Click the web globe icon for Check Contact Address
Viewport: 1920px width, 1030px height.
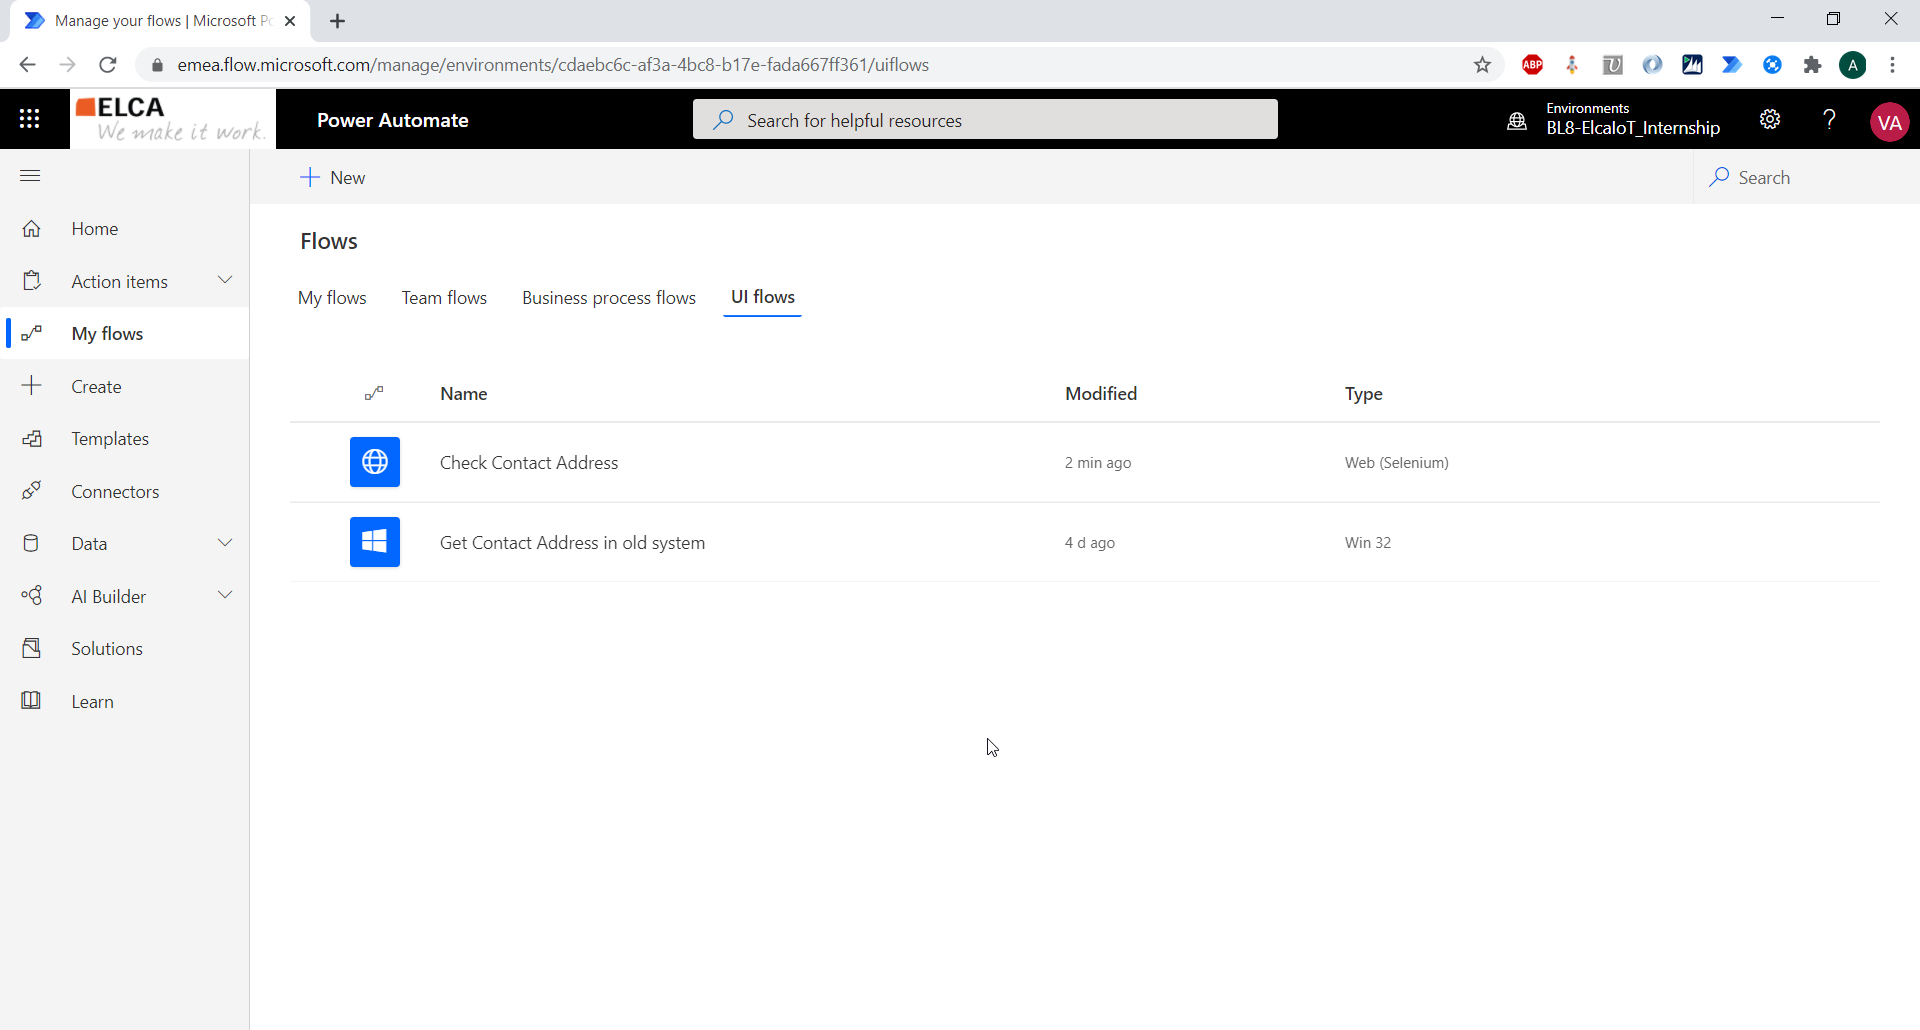375,462
